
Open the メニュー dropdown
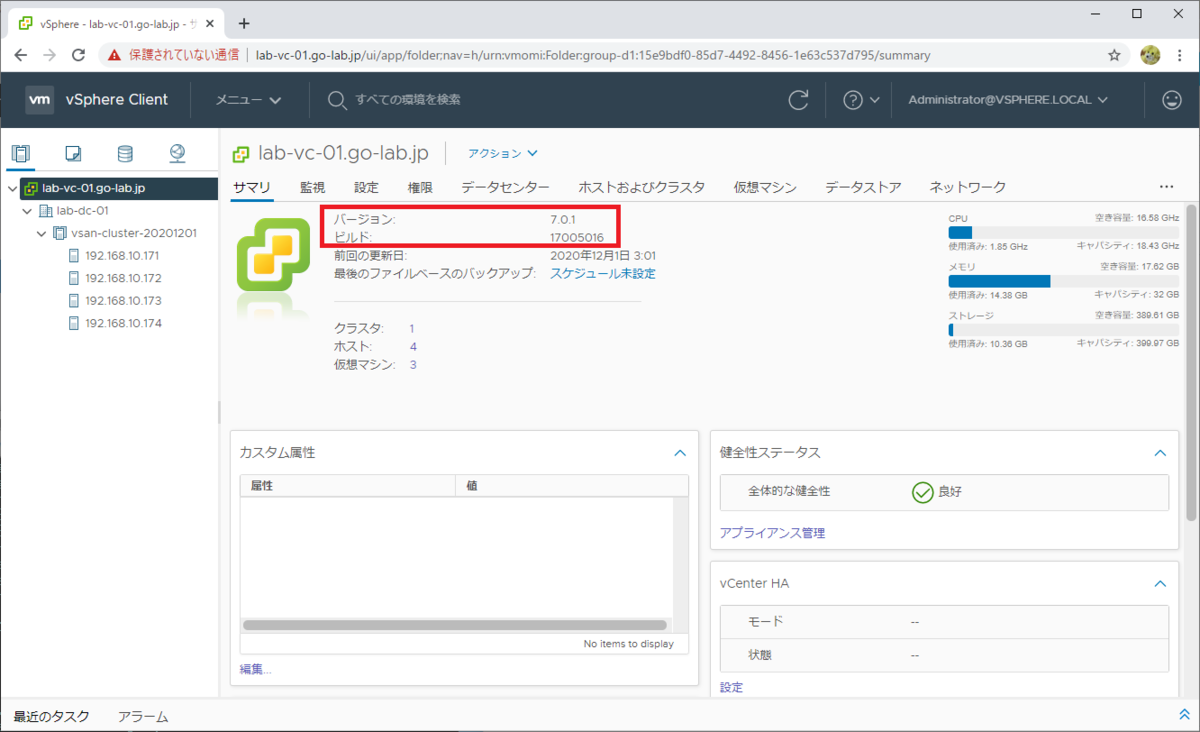[249, 100]
